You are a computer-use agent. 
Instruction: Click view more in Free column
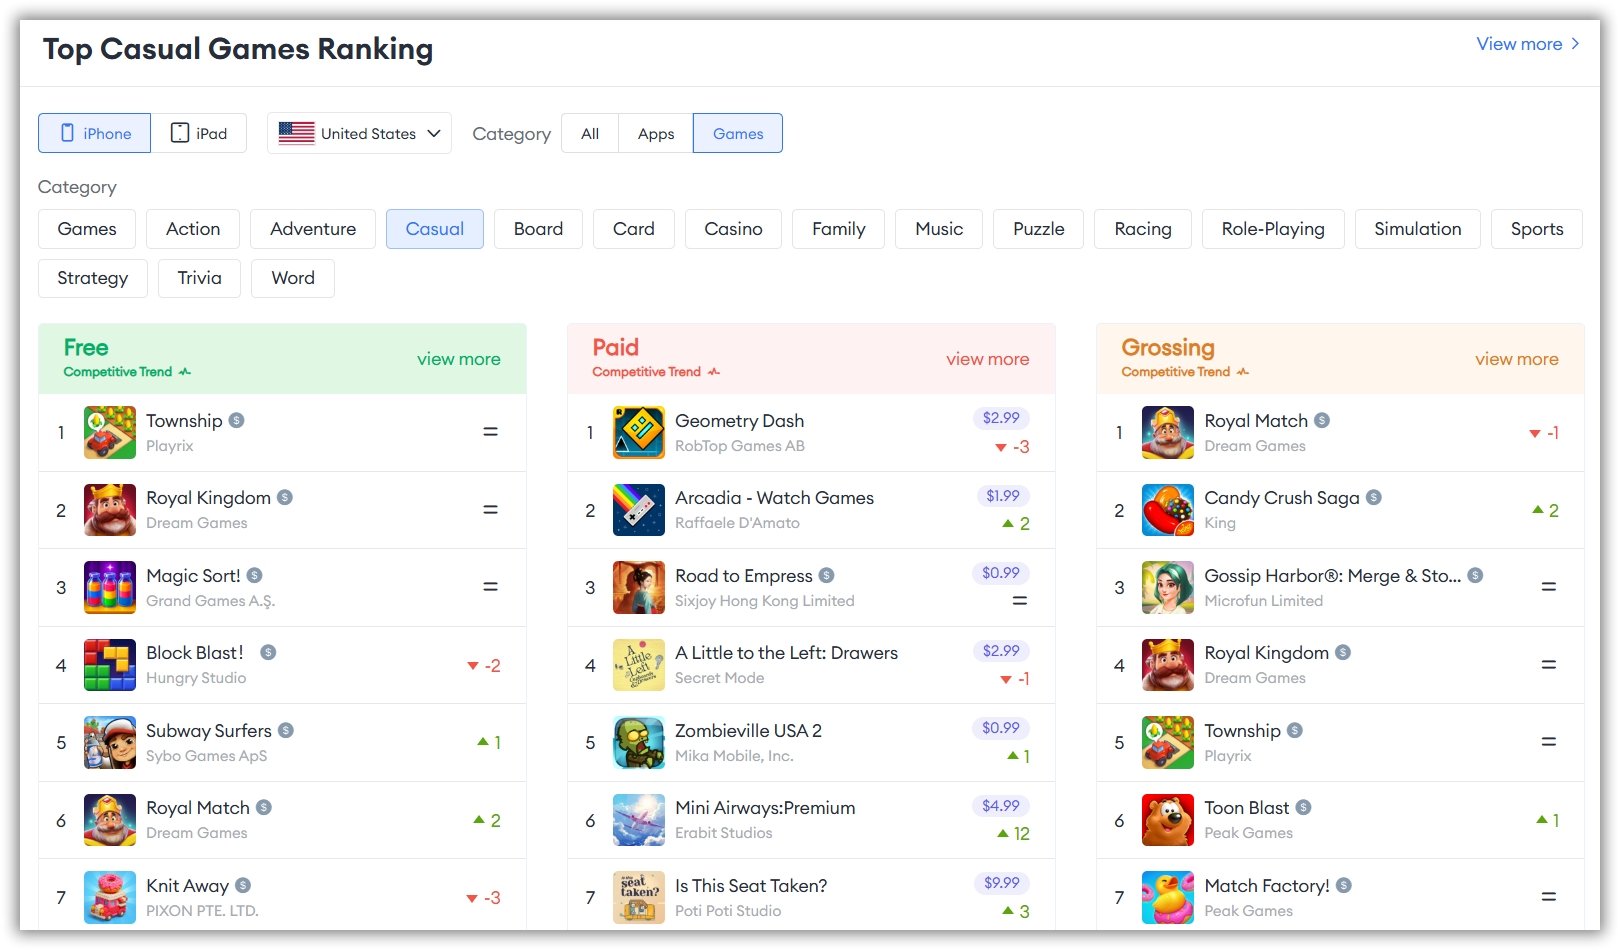(x=459, y=359)
